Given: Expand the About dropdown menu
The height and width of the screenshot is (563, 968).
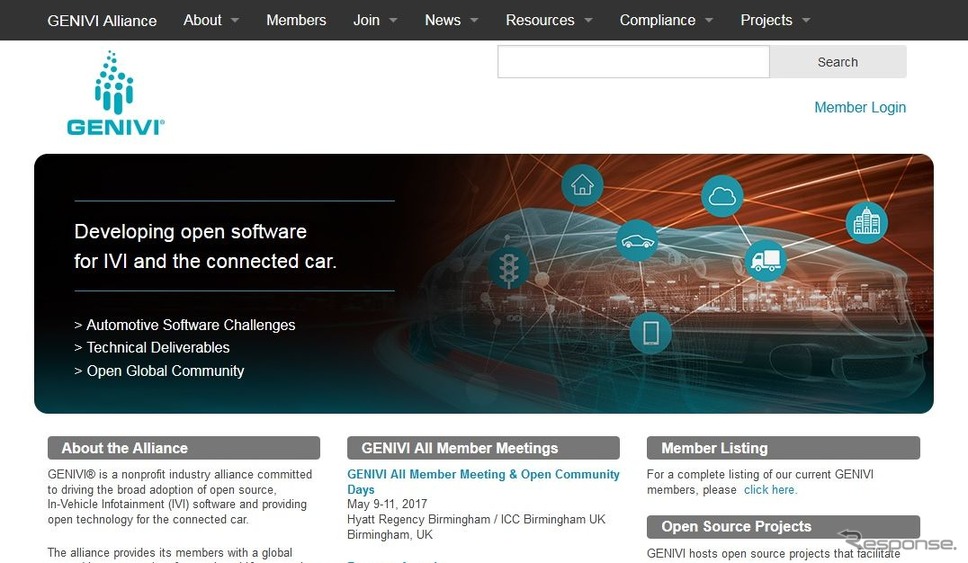Looking at the screenshot, I should [211, 20].
